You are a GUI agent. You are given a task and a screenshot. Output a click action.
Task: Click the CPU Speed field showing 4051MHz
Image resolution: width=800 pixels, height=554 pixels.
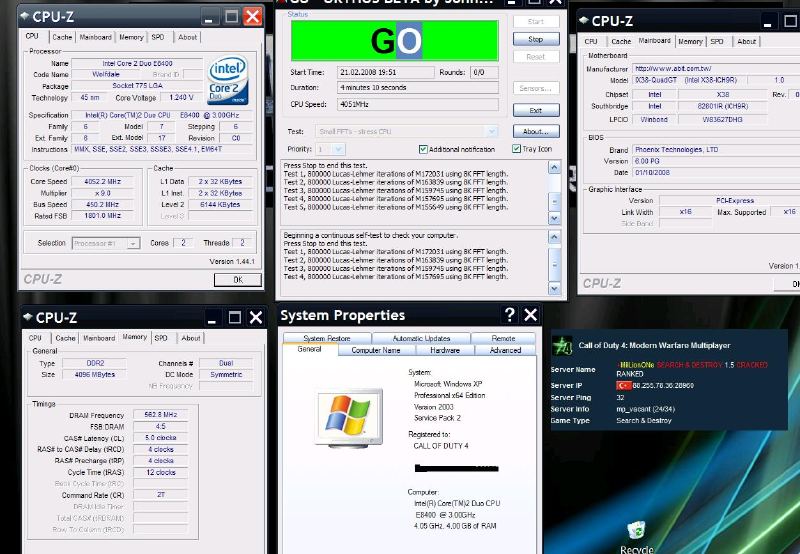[x=418, y=104]
